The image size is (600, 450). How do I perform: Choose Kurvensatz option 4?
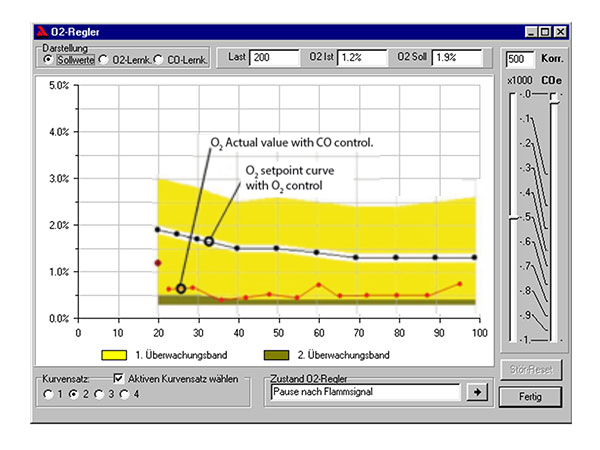tap(123, 394)
